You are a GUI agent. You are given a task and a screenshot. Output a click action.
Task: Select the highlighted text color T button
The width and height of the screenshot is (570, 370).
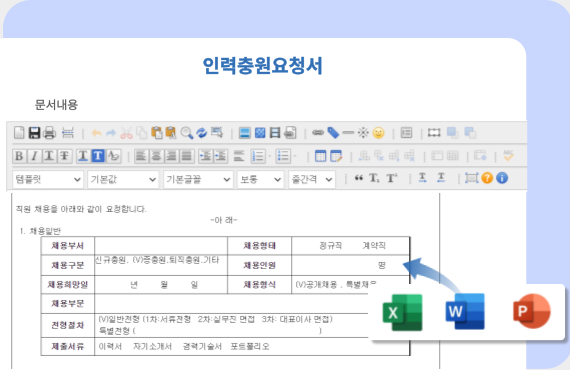pos(98,156)
